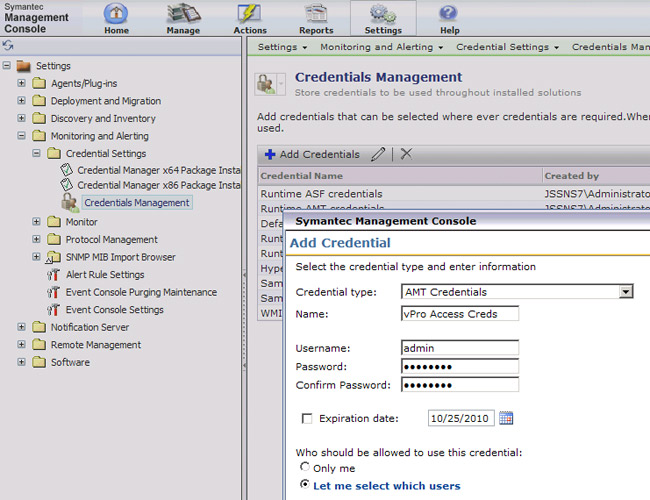Open Alert Rule Settings in tree
The height and width of the screenshot is (500, 650).
(x=104, y=275)
